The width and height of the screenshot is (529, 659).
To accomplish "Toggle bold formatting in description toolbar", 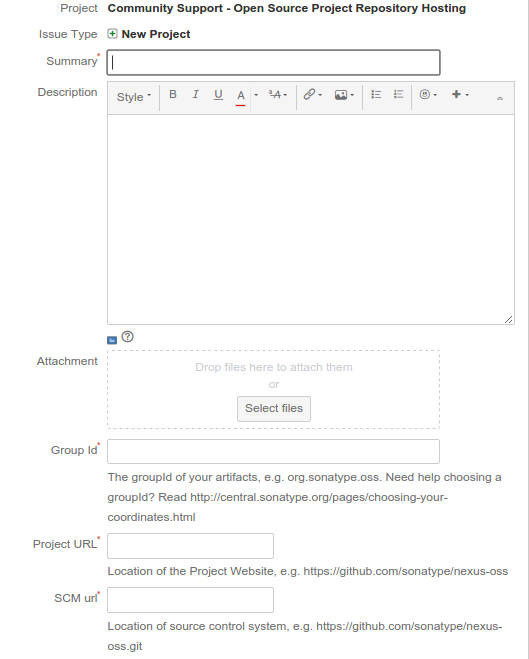I will (x=173, y=95).
